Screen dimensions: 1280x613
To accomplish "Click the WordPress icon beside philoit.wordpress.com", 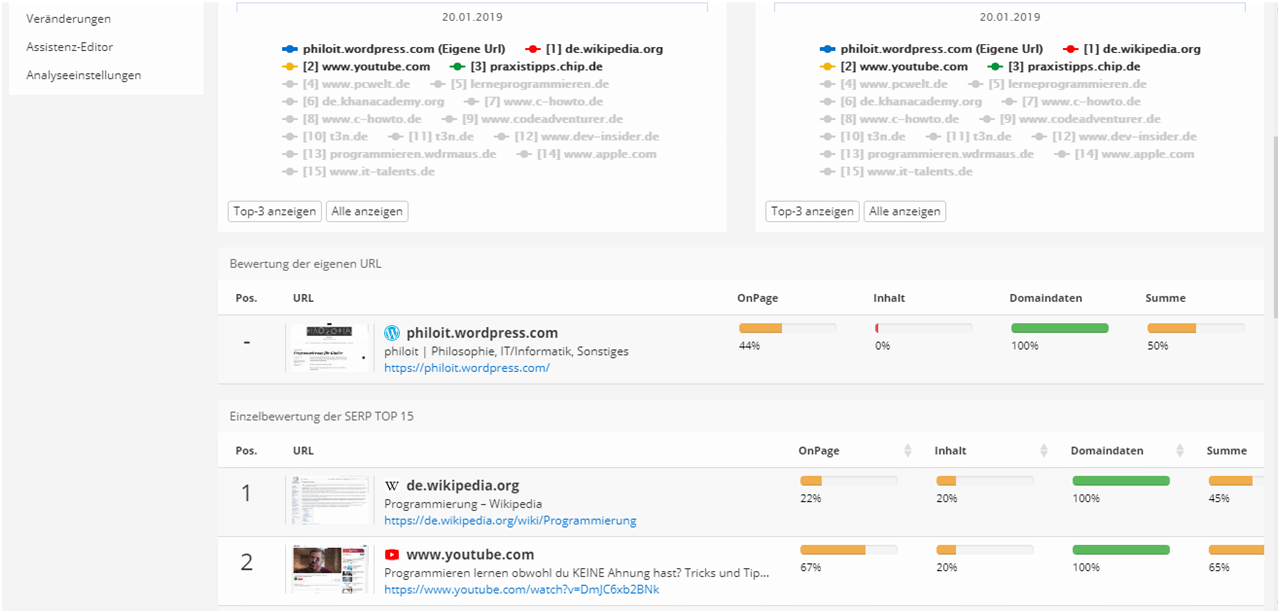I will coord(392,333).
